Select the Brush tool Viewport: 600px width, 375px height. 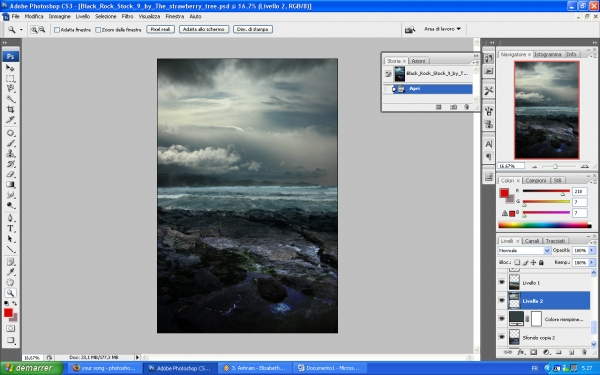(x=10, y=143)
